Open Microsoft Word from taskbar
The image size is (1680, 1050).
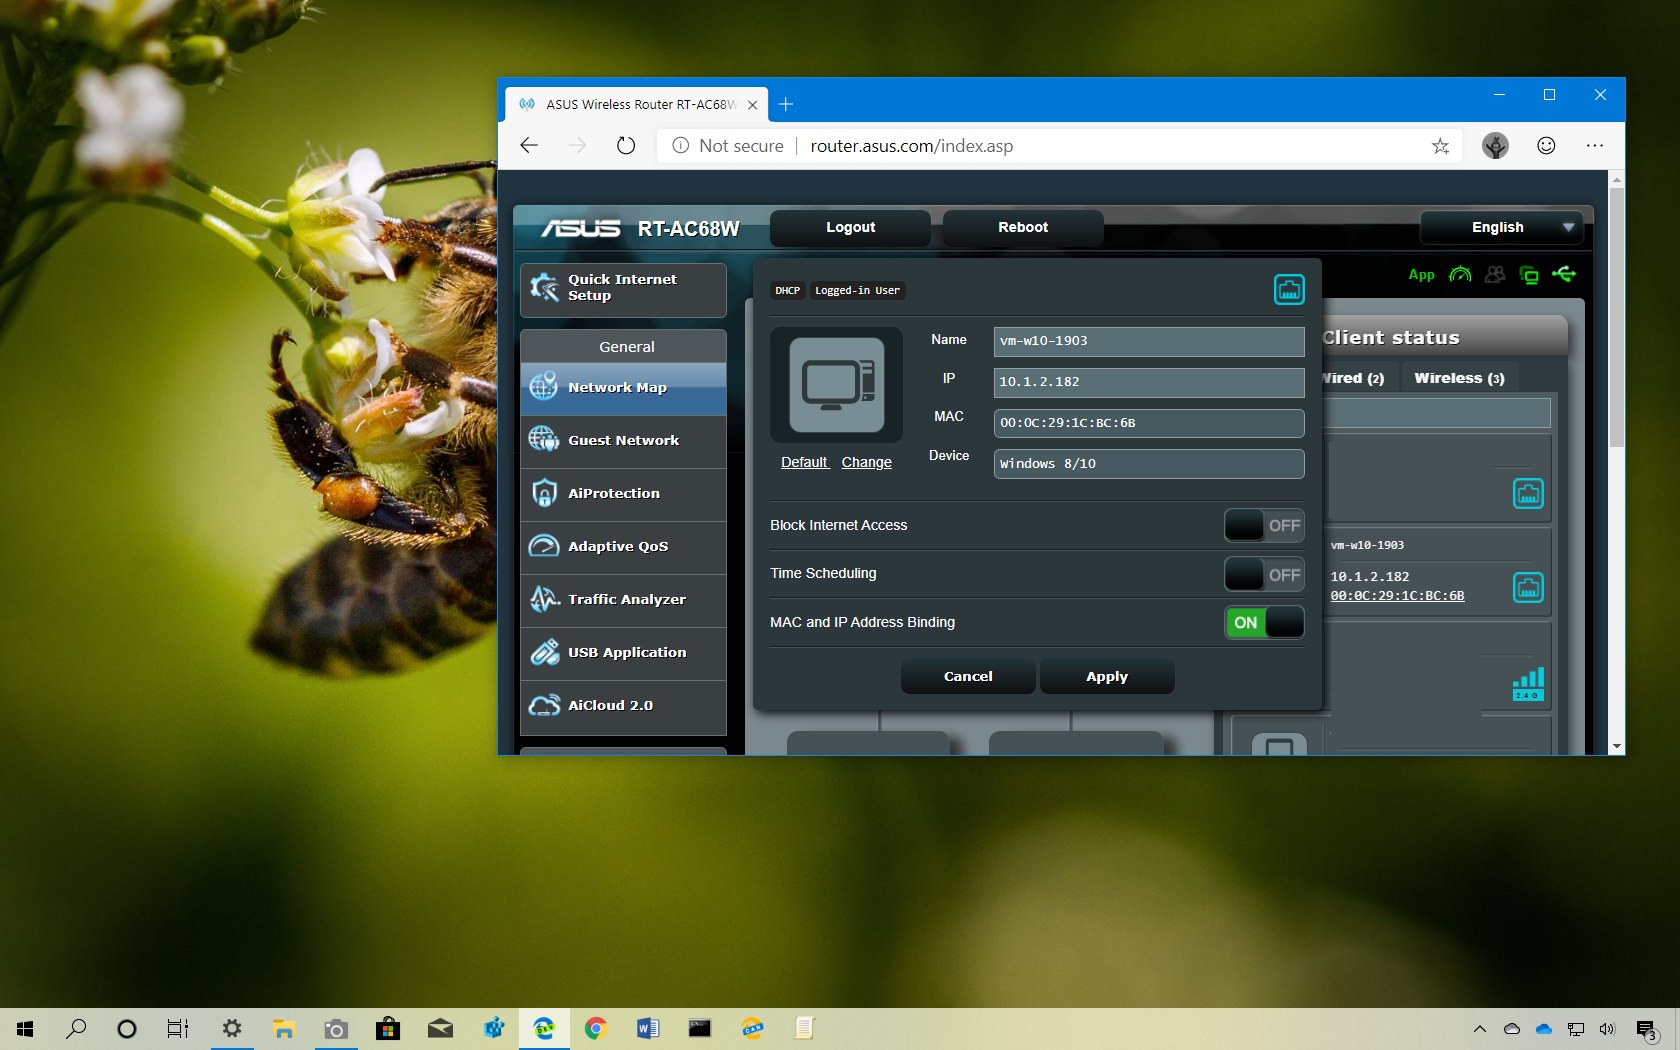click(x=648, y=1029)
